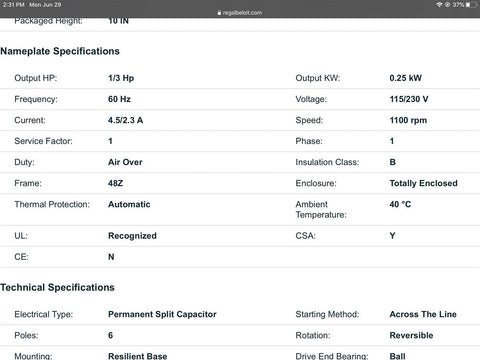This screenshot has height=360, width=480.
Task: Select the Permanent Split Capacitor value
Action: point(162,314)
